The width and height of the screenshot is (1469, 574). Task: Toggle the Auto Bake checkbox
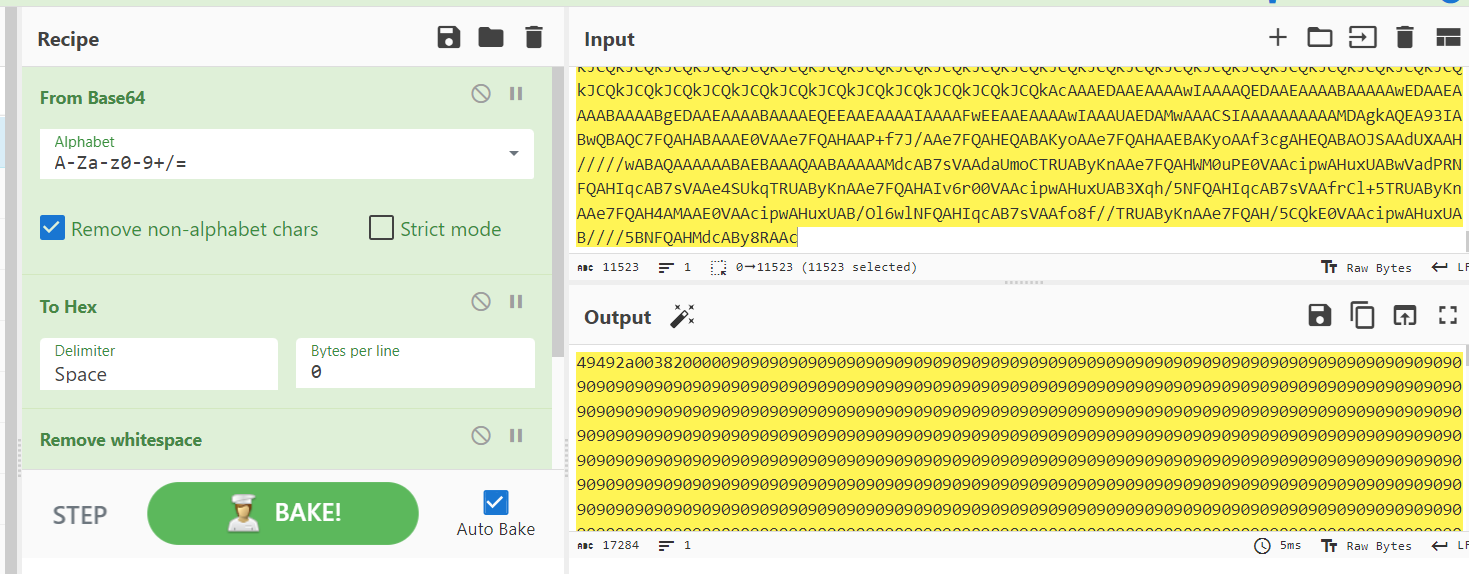point(495,501)
